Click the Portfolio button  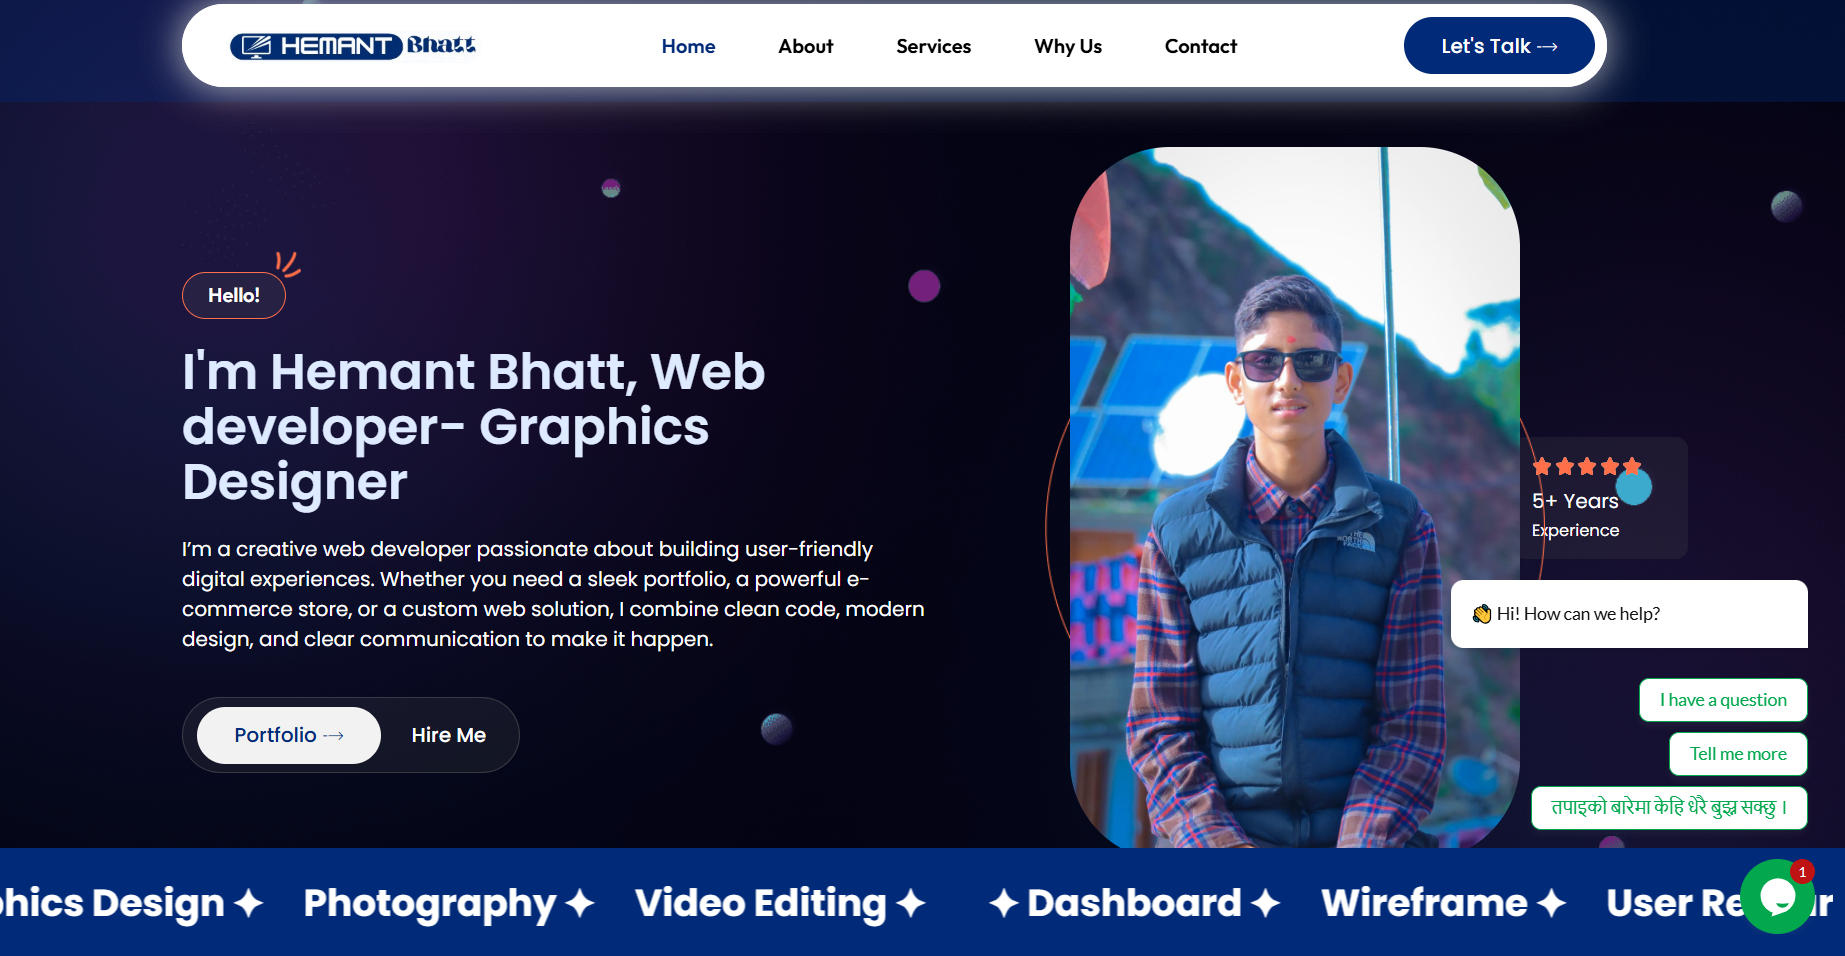point(288,735)
